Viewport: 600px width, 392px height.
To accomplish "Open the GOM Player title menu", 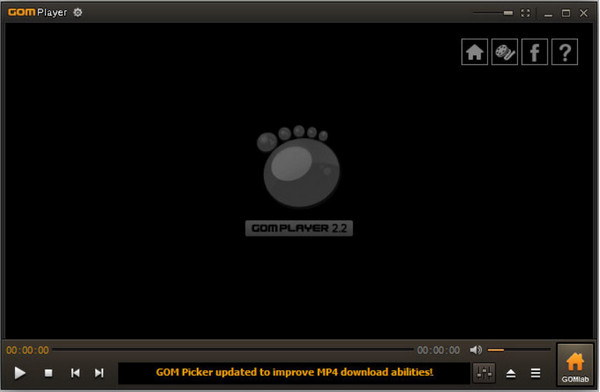I will point(37,12).
